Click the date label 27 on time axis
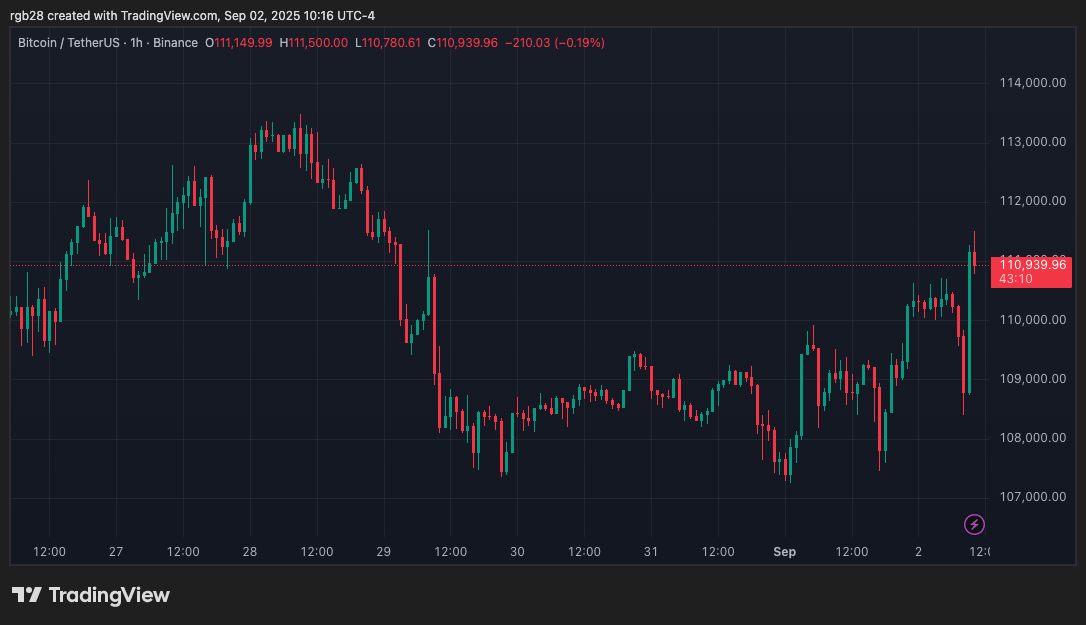This screenshot has width=1086, height=625. [116, 552]
